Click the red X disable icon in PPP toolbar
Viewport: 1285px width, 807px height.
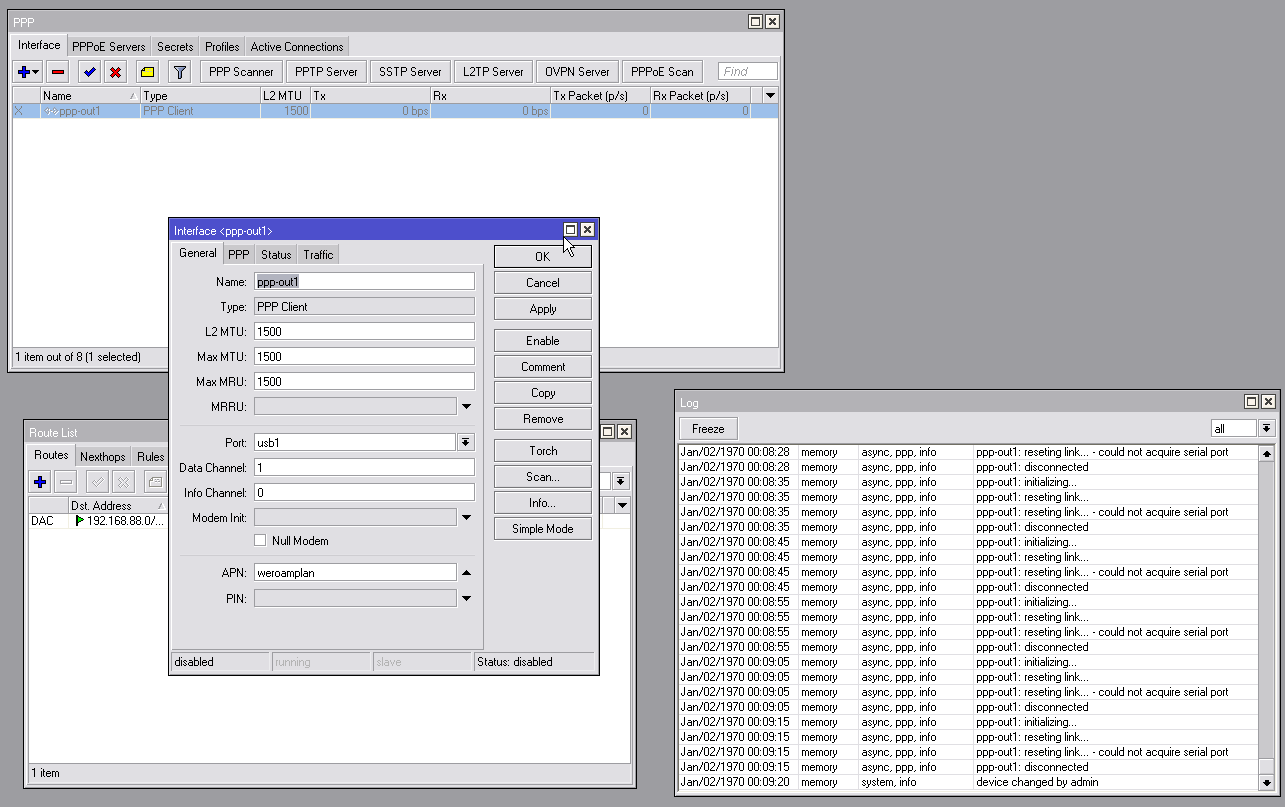coord(116,72)
